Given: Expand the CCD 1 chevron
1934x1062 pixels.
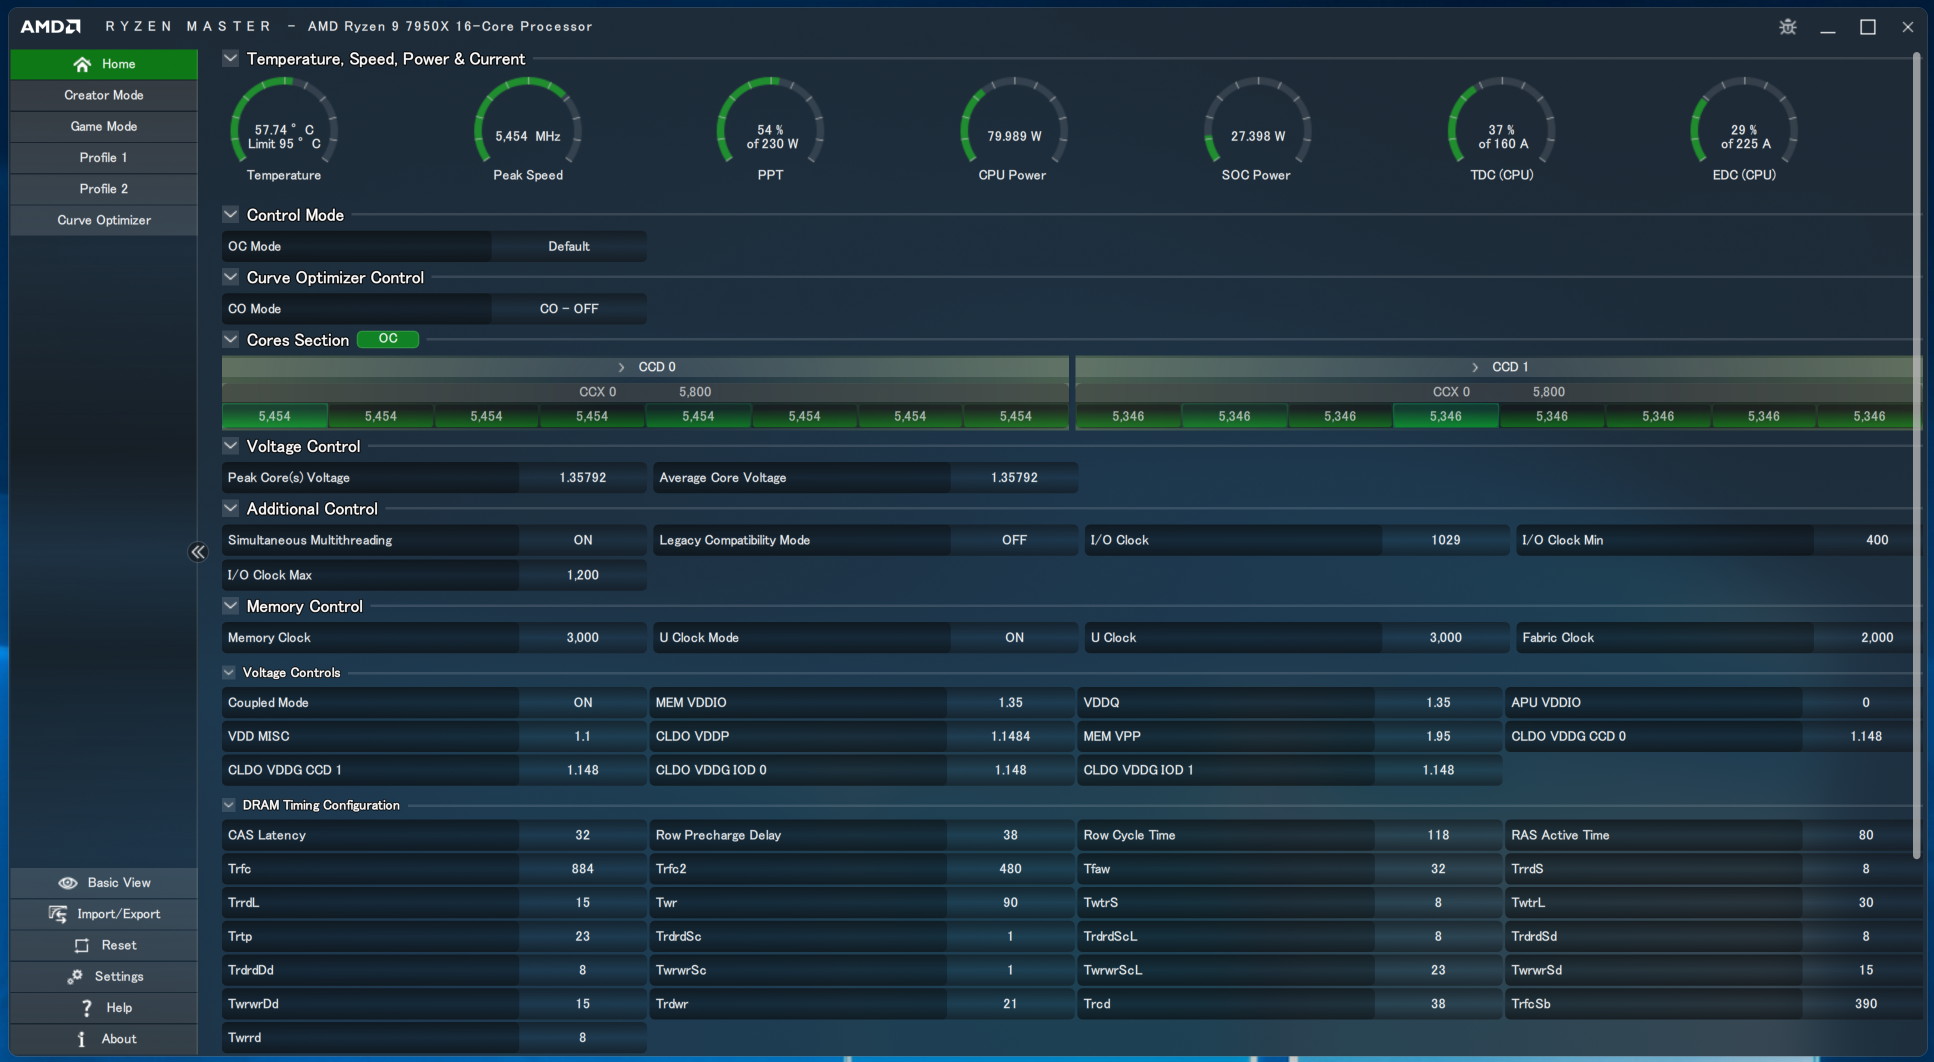Looking at the screenshot, I should pyautogui.click(x=1475, y=367).
